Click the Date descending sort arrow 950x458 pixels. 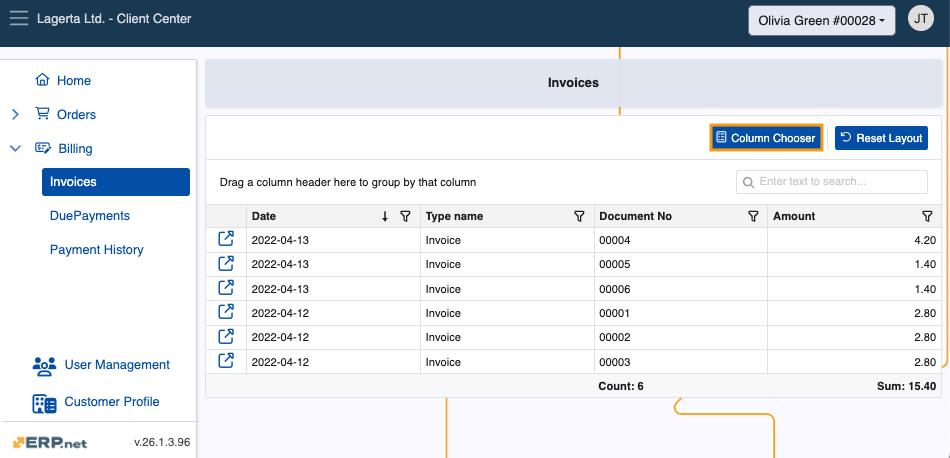[385, 216]
